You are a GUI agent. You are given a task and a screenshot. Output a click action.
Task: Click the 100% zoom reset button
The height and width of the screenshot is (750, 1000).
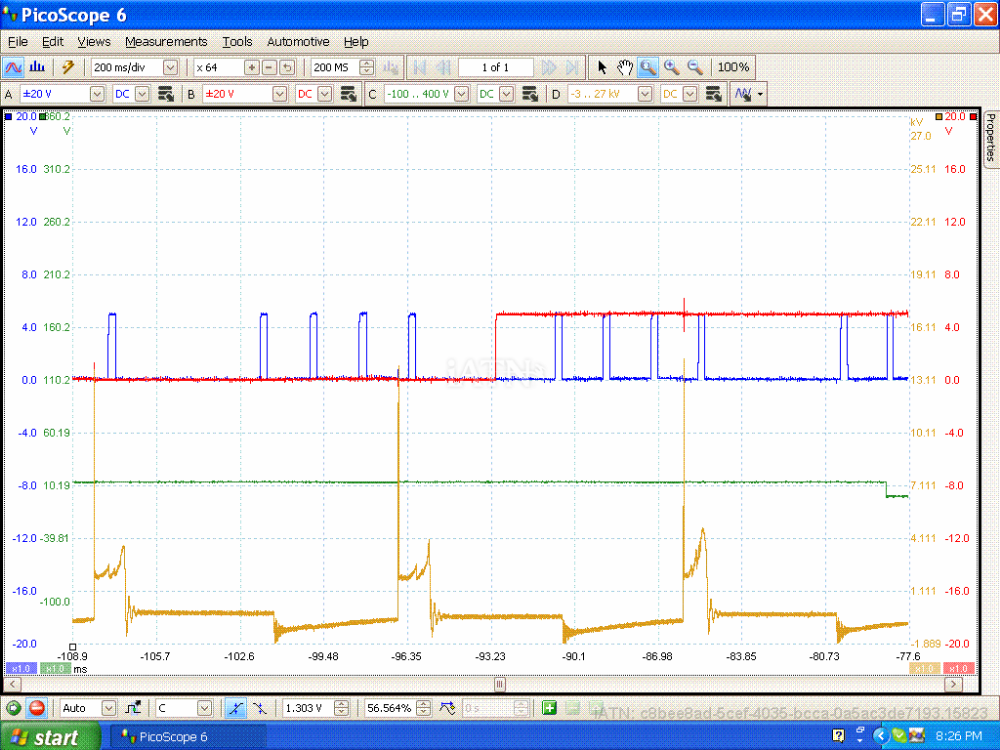tap(733, 67)
